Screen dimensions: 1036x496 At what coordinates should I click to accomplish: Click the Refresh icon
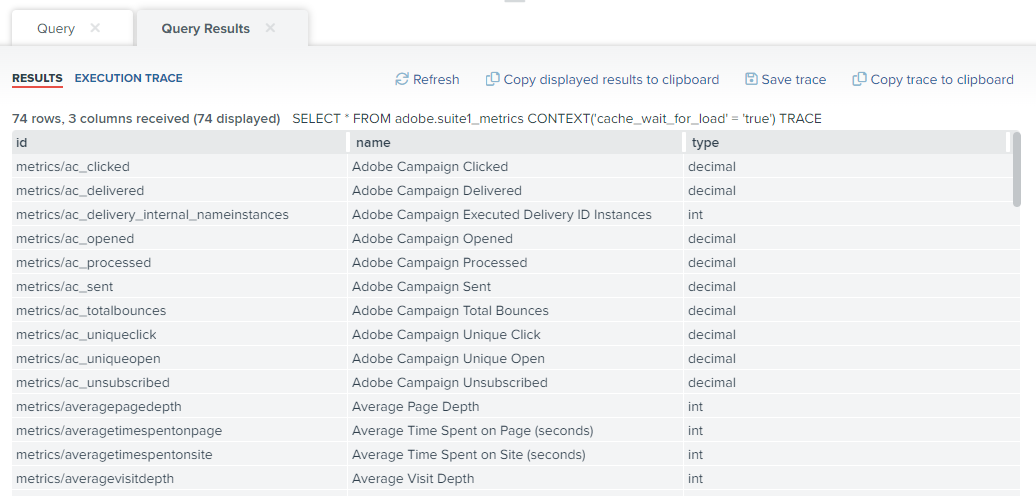point(402,79)
